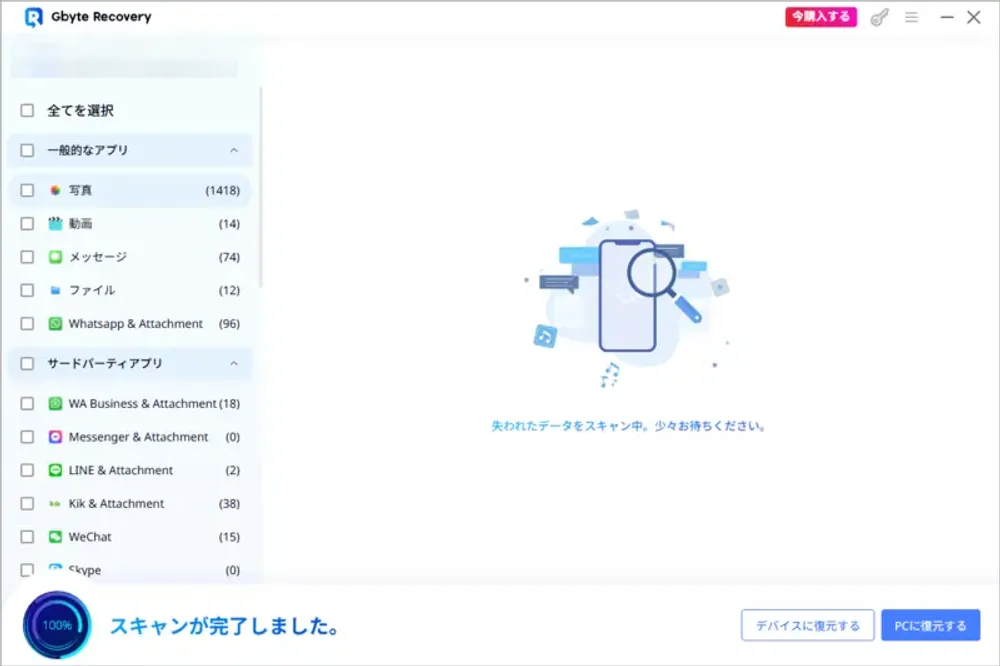1000x666 pixels.
Task: Enable the 写真 category checkbox
Action: pos(26,190)
